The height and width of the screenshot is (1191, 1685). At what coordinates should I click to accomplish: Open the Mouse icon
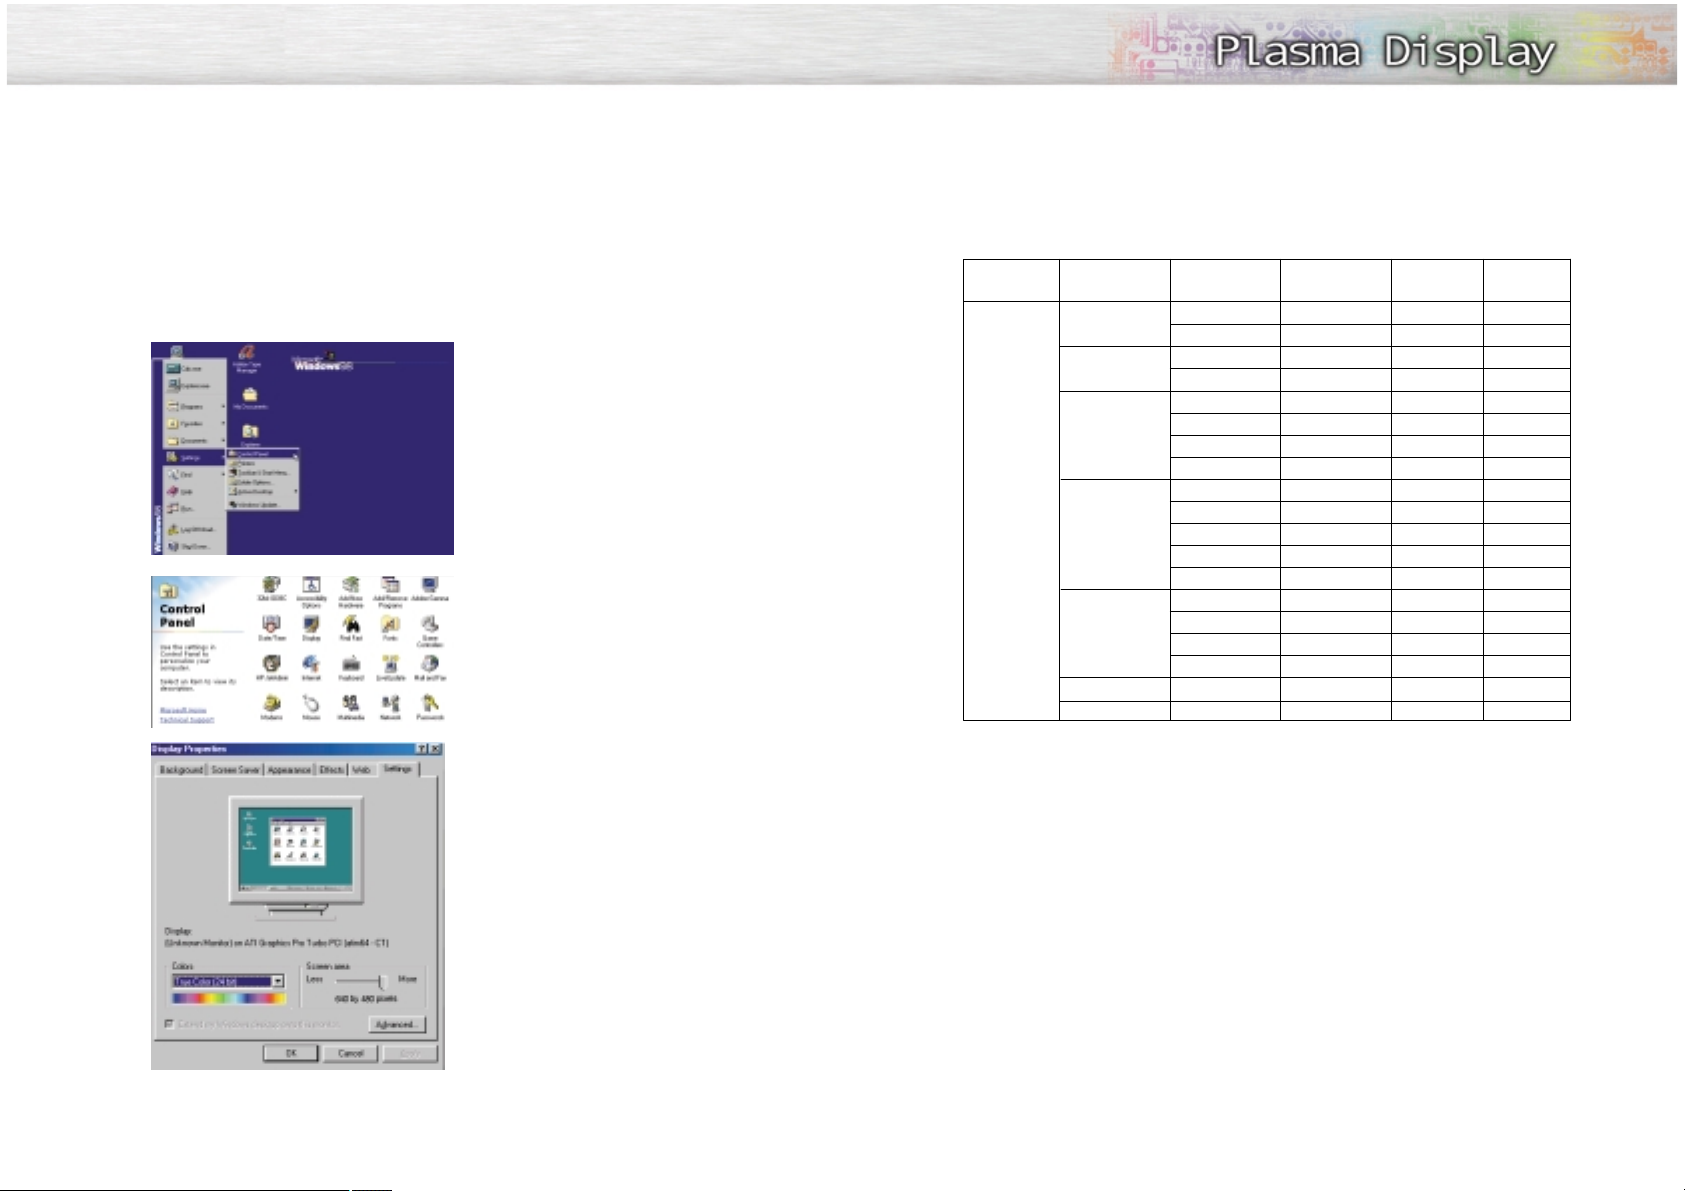(x=311, y=707)
